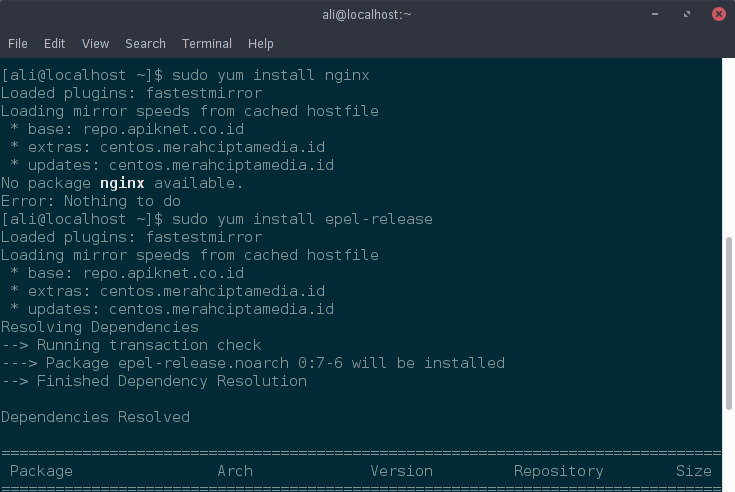Click the 'Version' column header
Image resolution: width=735 pixels, height=492 pixels.
pos(401,471)
